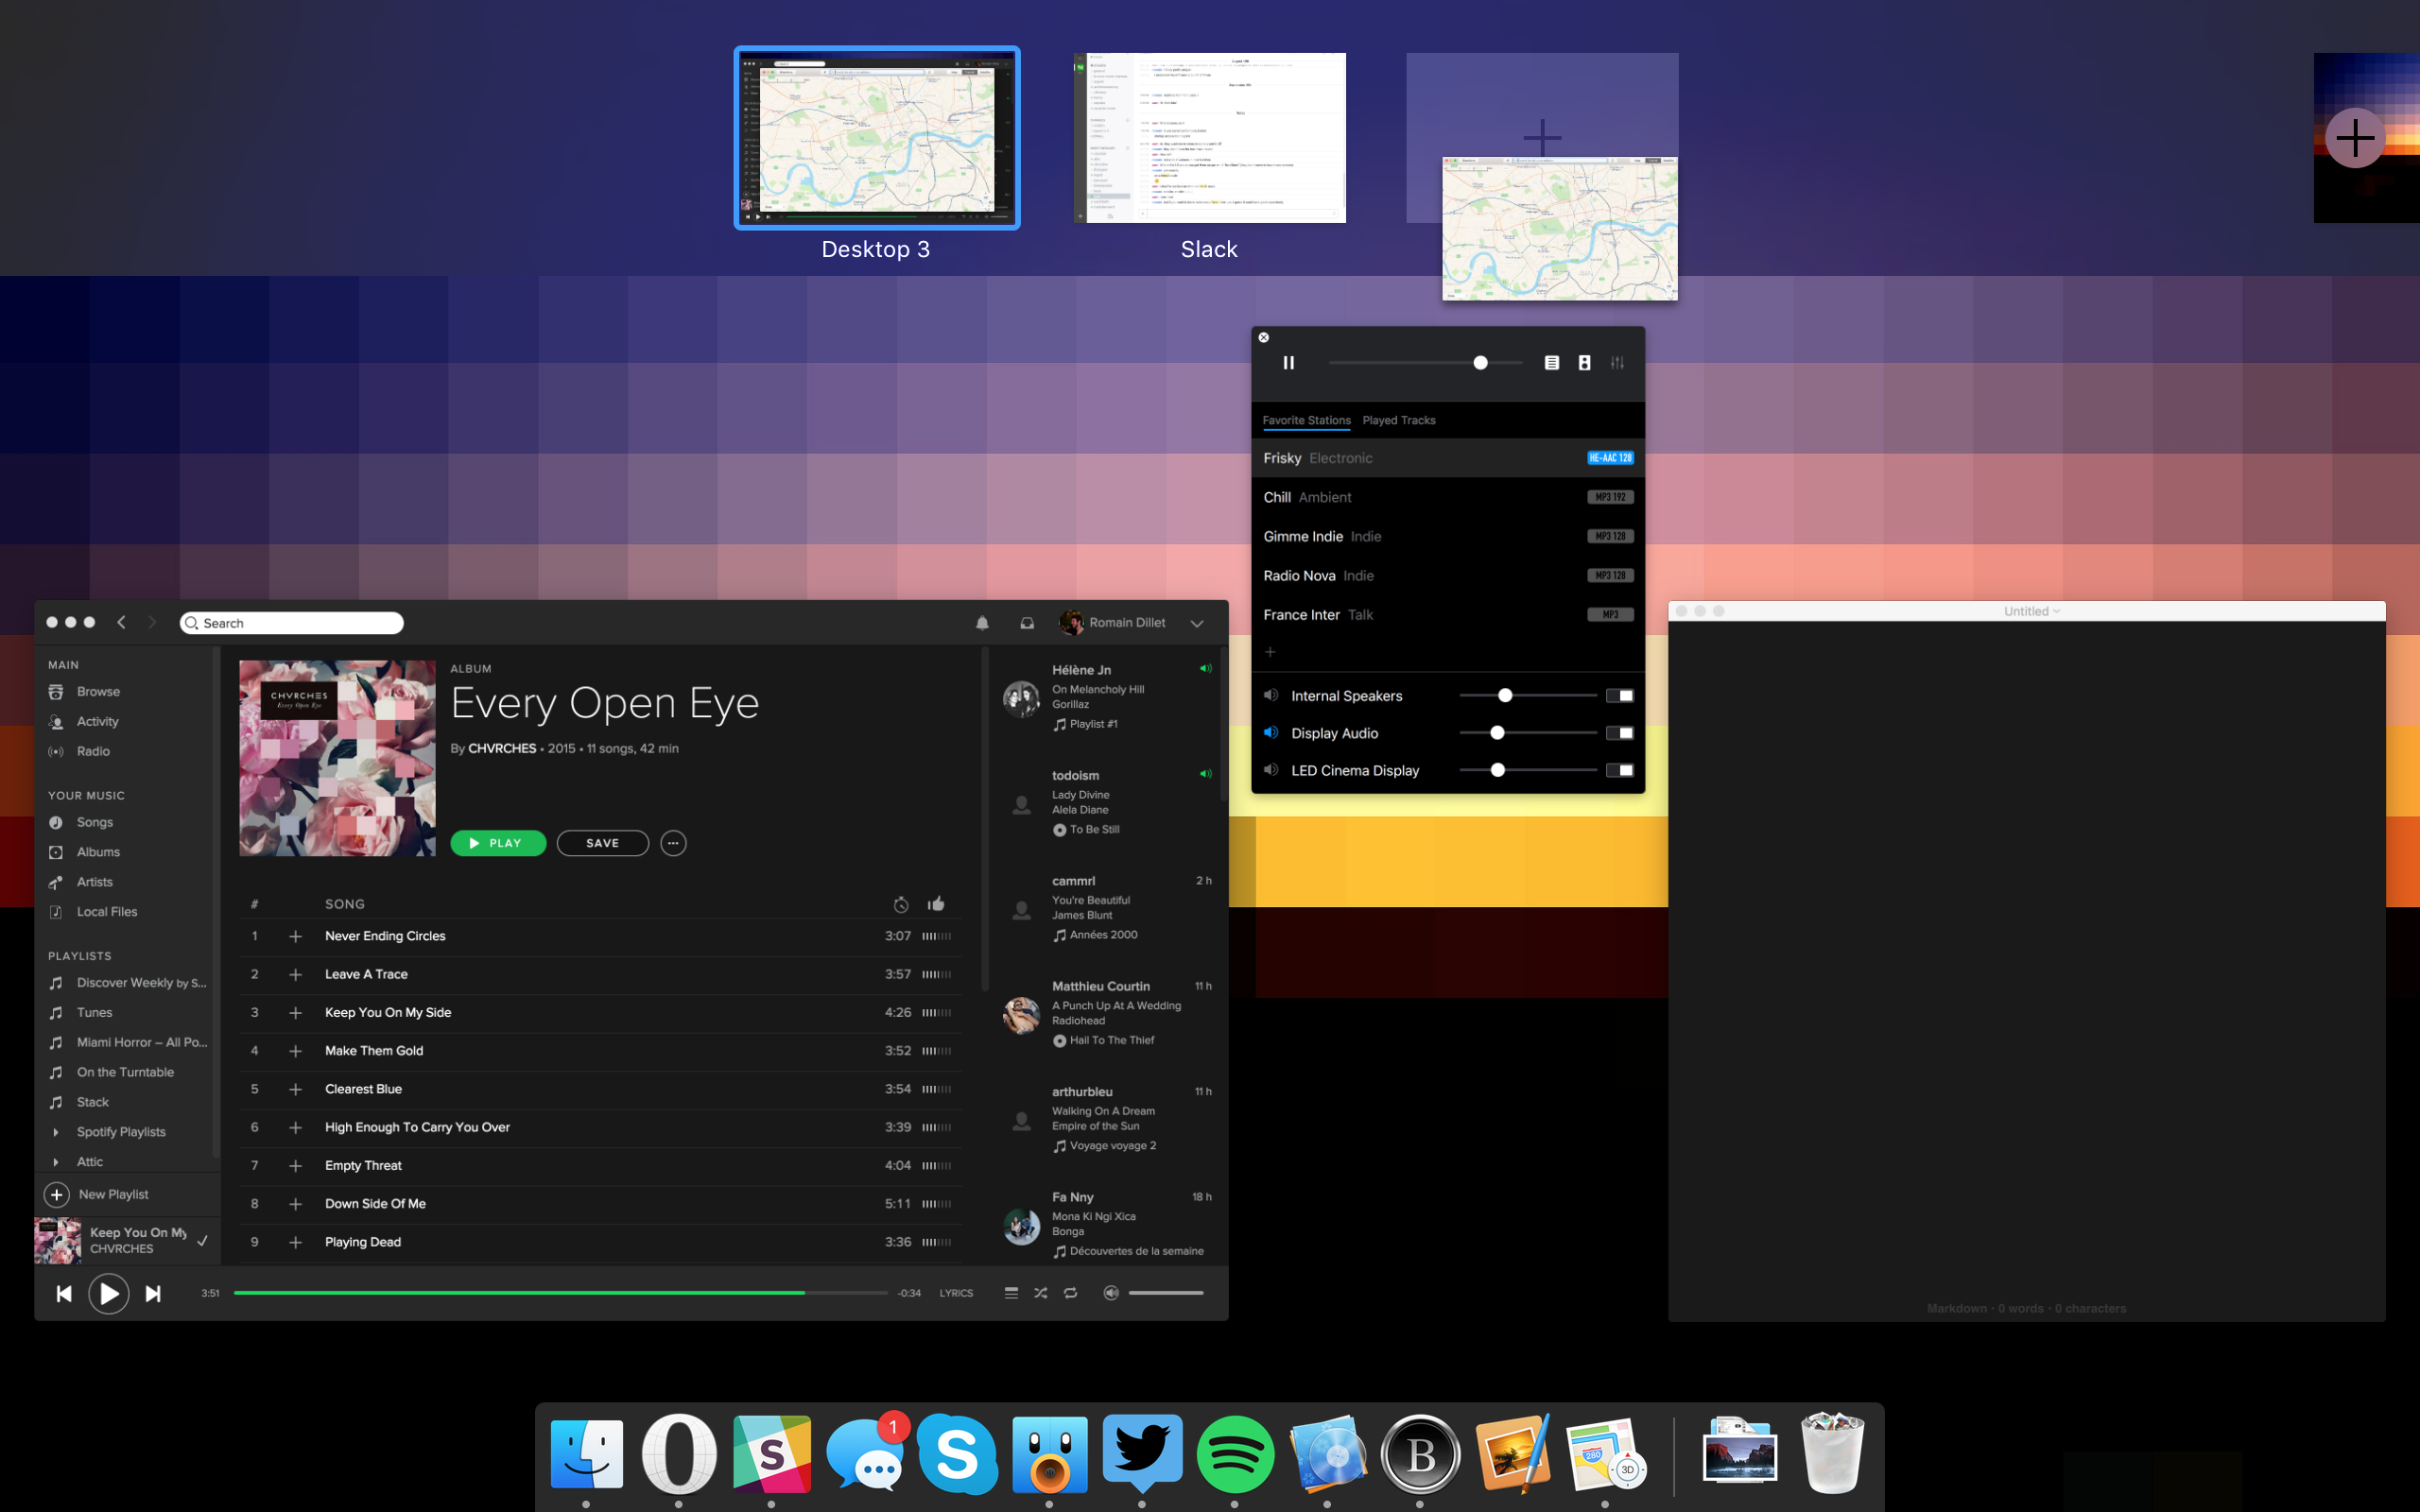
Task: Expand the Attic playlist folder
Action: tap(56, 1162)
